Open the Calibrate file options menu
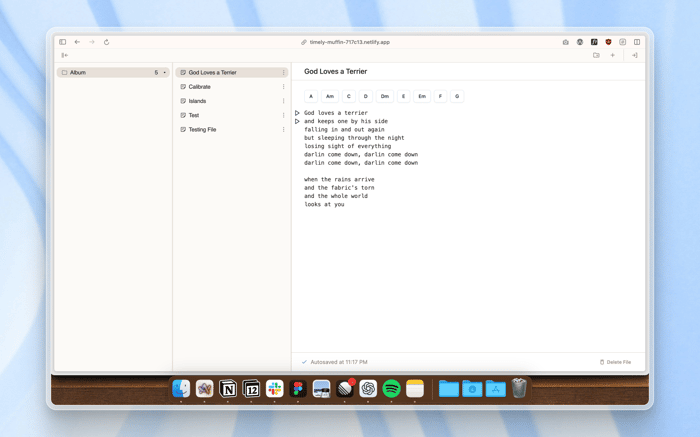 pos(283,87)
